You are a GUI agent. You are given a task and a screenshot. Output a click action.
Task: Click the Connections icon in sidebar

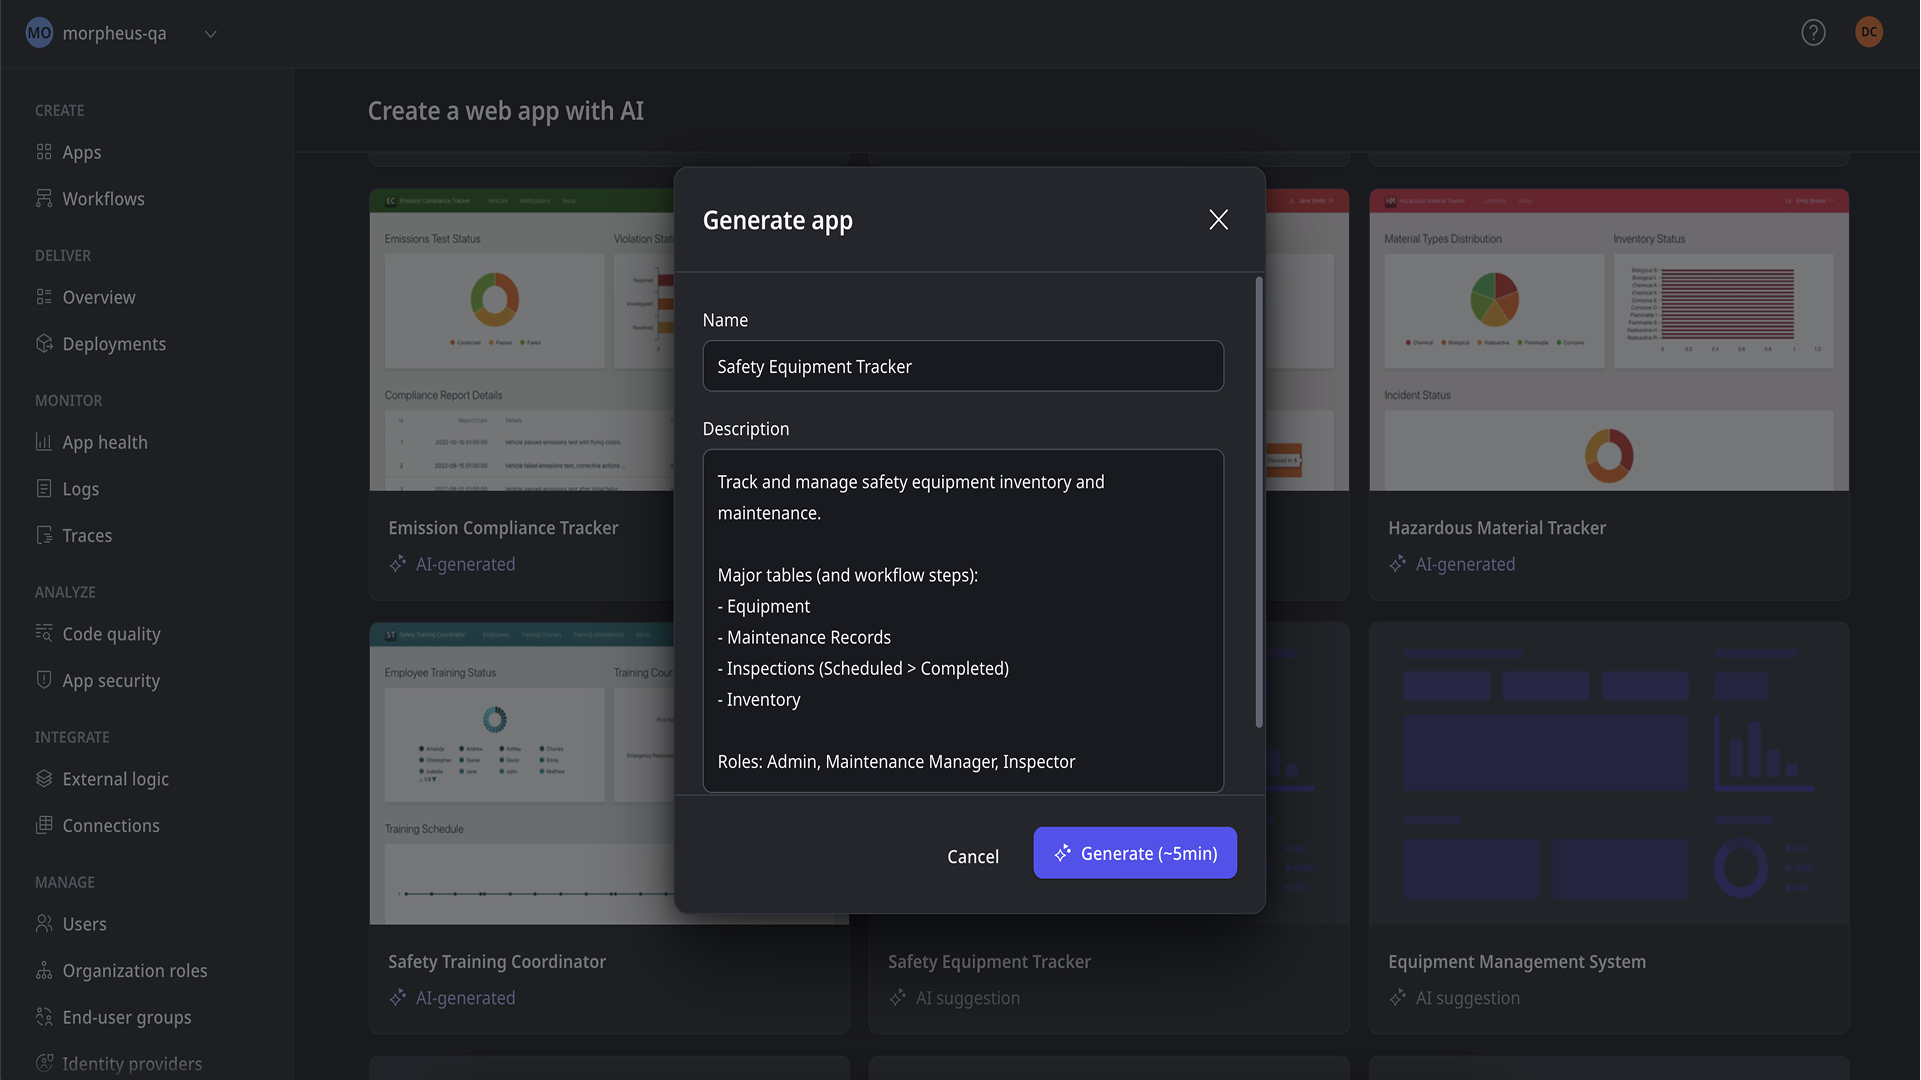click(x=44, y=825)
